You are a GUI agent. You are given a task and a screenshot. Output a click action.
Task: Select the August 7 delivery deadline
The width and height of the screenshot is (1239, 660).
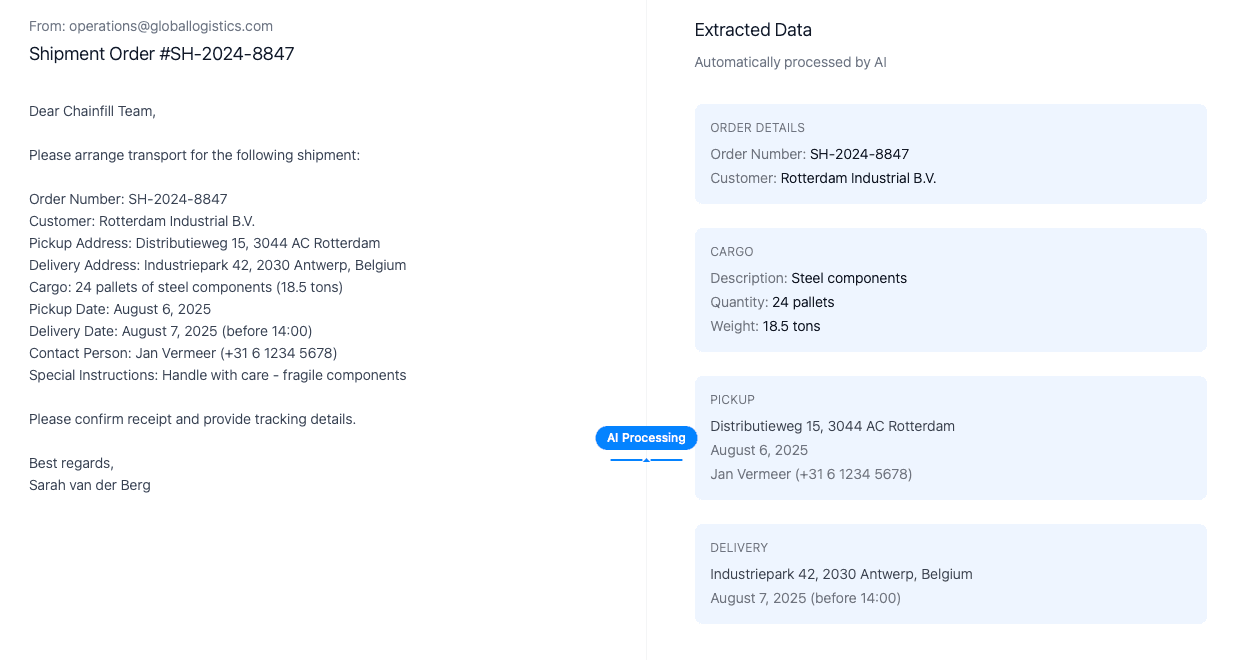(x=805, y=598)
